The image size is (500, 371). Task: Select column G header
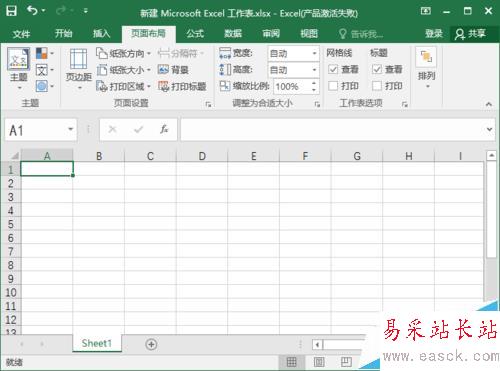(357, 156)
